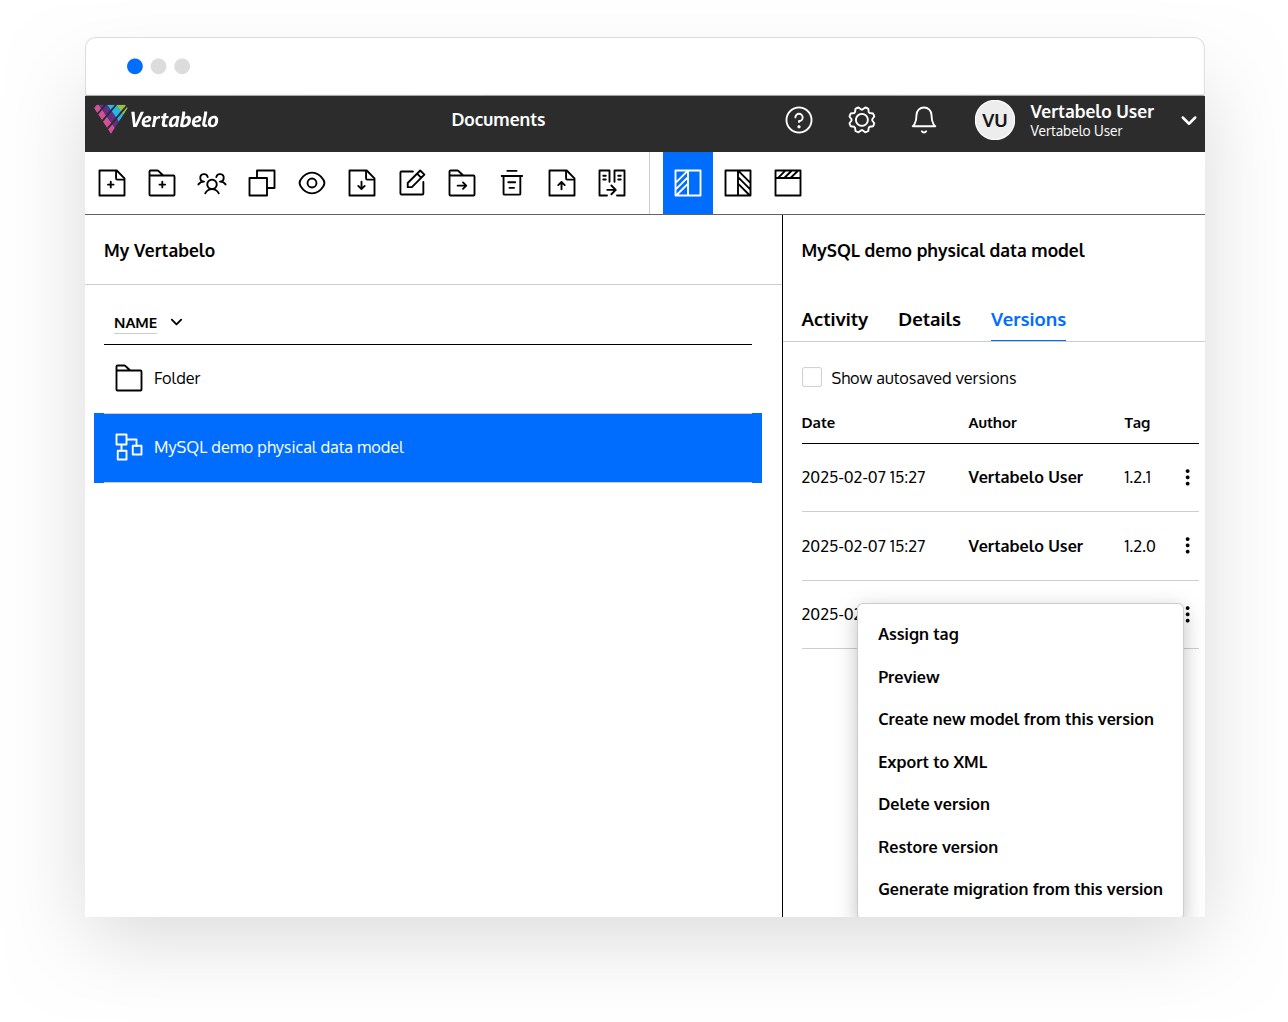Choose Restore version from the context menu
This screenshot has width=1288, height=1022.
938,846
